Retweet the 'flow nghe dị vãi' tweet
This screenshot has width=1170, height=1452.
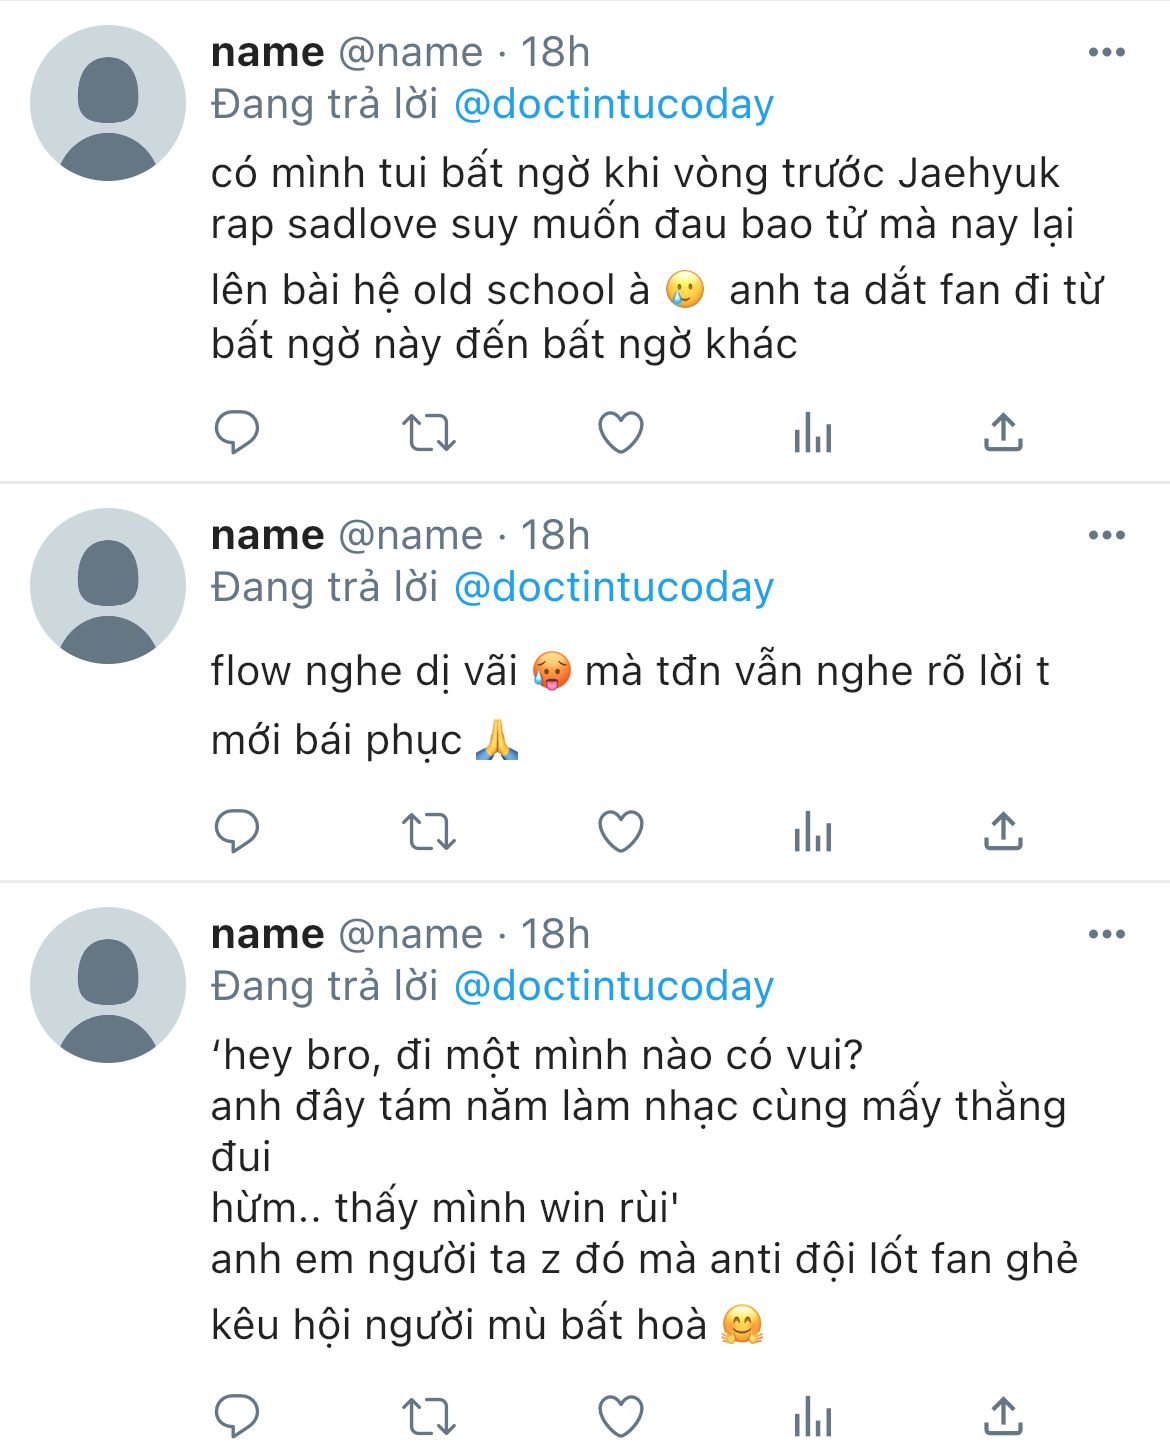(x=428, y=832)
